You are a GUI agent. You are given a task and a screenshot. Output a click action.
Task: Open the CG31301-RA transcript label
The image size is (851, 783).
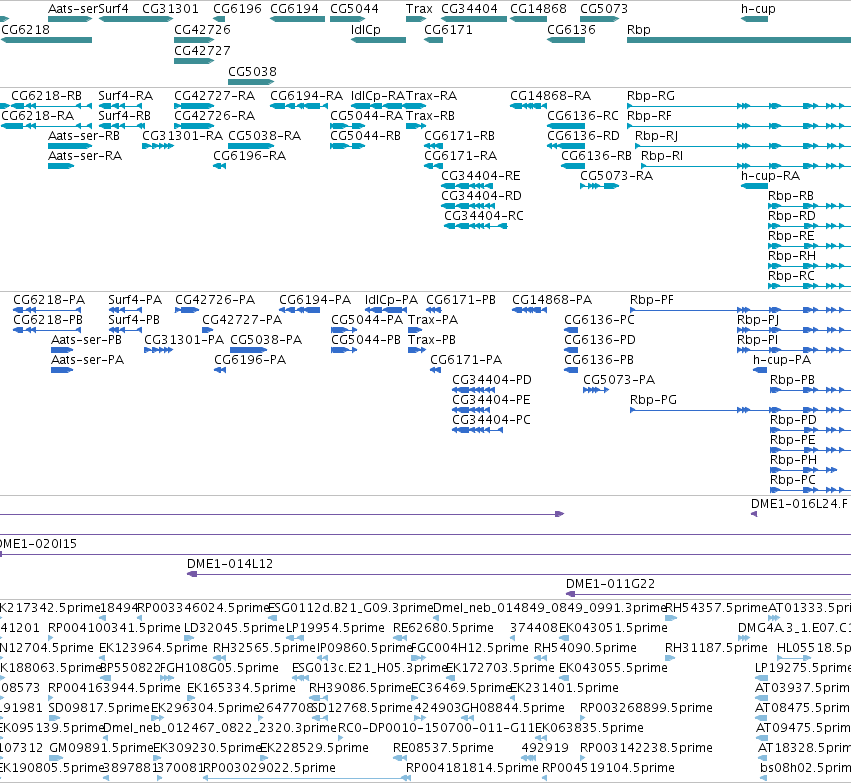(x=182, y=136)
